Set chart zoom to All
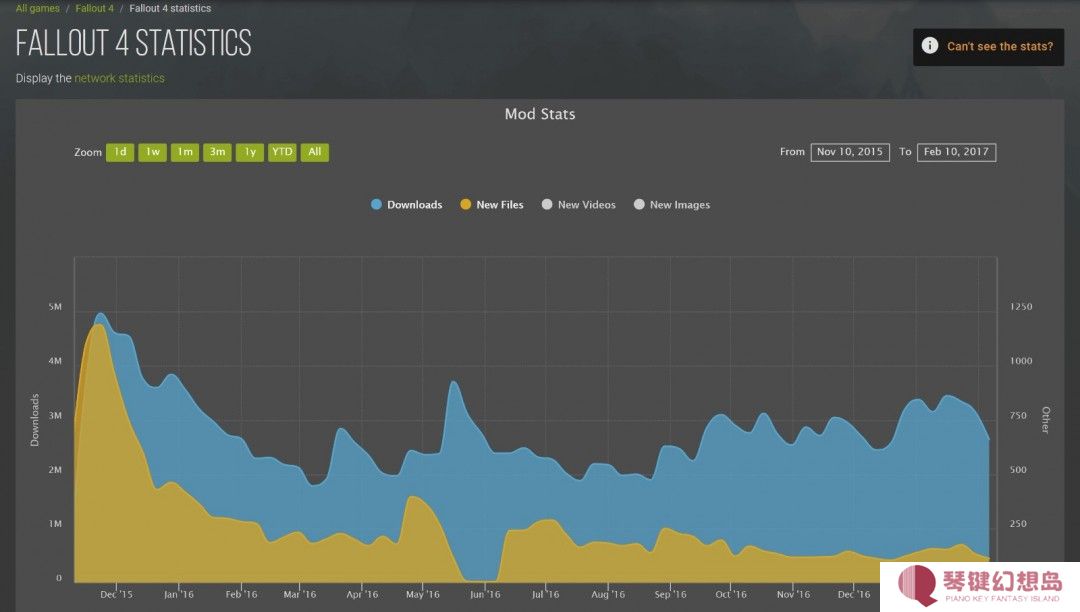The height and width of the screenshot is (612, 1080). [x=314, y=152]
